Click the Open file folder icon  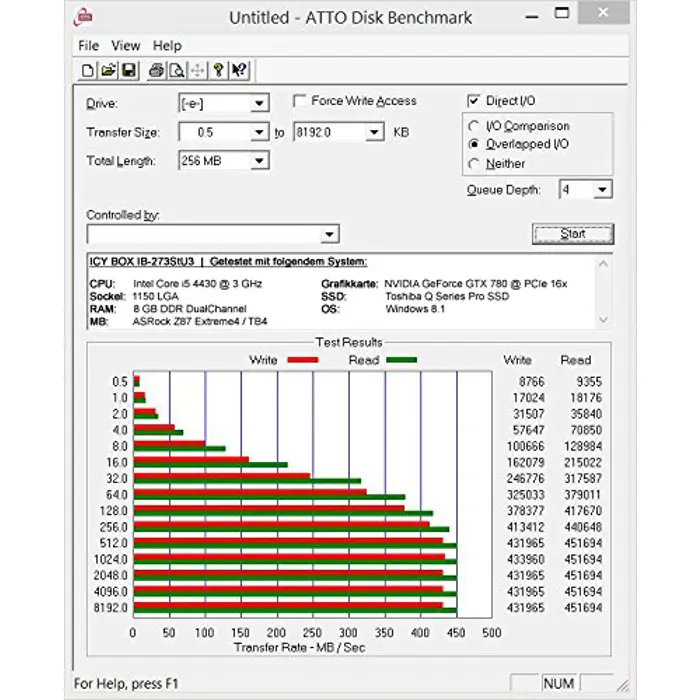tap(108, 70)
